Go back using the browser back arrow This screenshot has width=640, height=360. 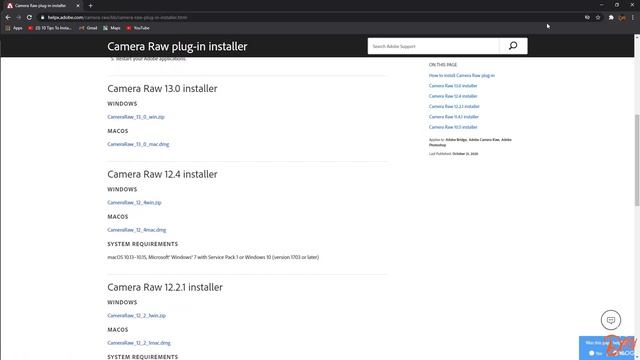[x=8, y=18]
